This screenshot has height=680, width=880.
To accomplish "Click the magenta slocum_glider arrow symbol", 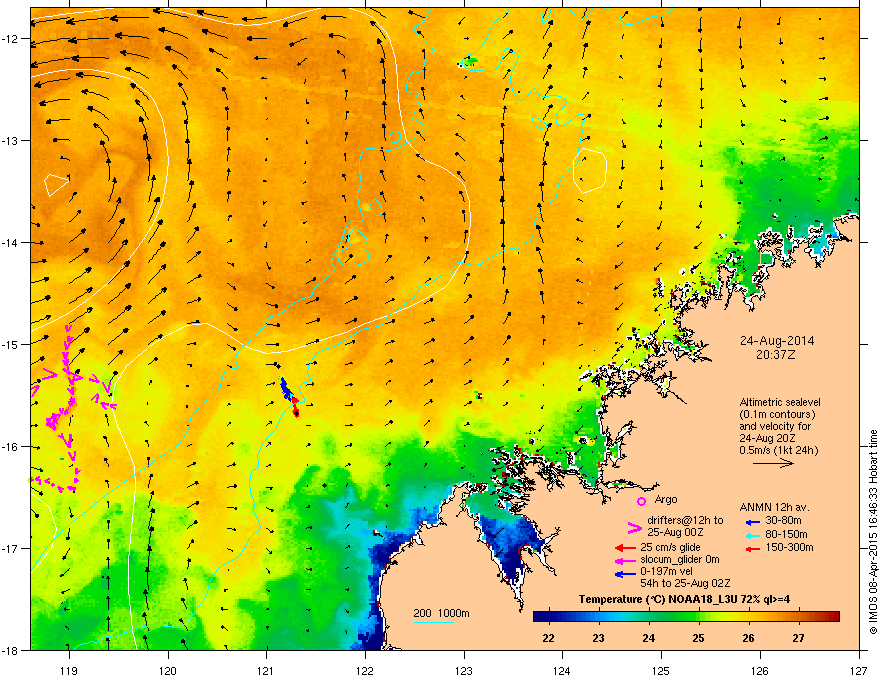I will (x=624, y=560).
